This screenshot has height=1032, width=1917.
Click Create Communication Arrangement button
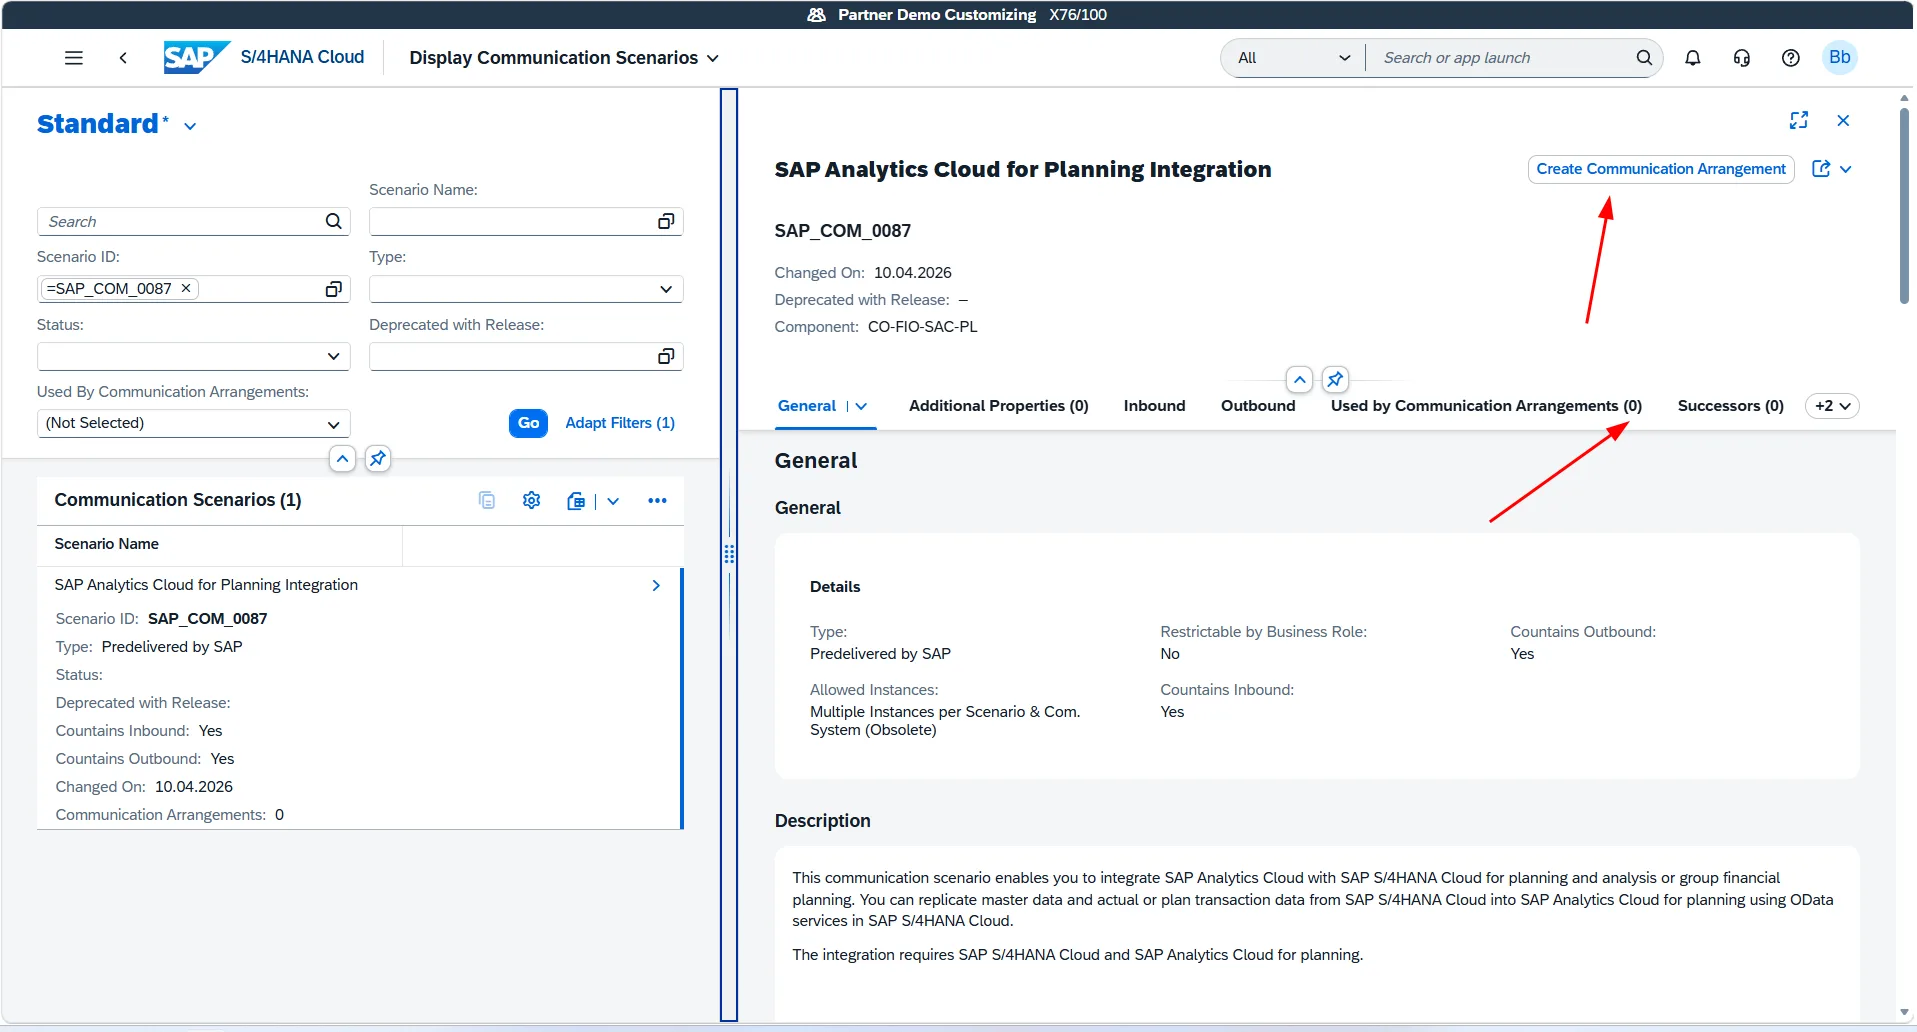pyautogui.click(x=1661, y=169)
